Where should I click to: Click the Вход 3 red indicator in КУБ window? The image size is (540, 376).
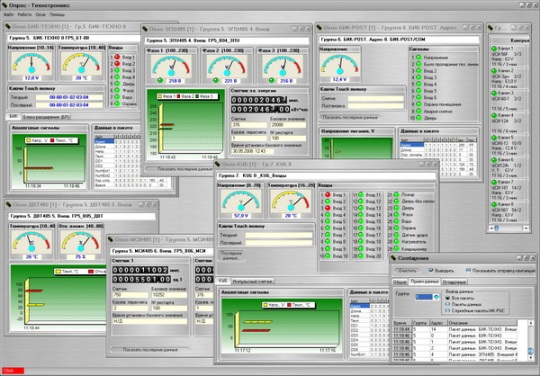pyautogui.click(x=328, y=208)
